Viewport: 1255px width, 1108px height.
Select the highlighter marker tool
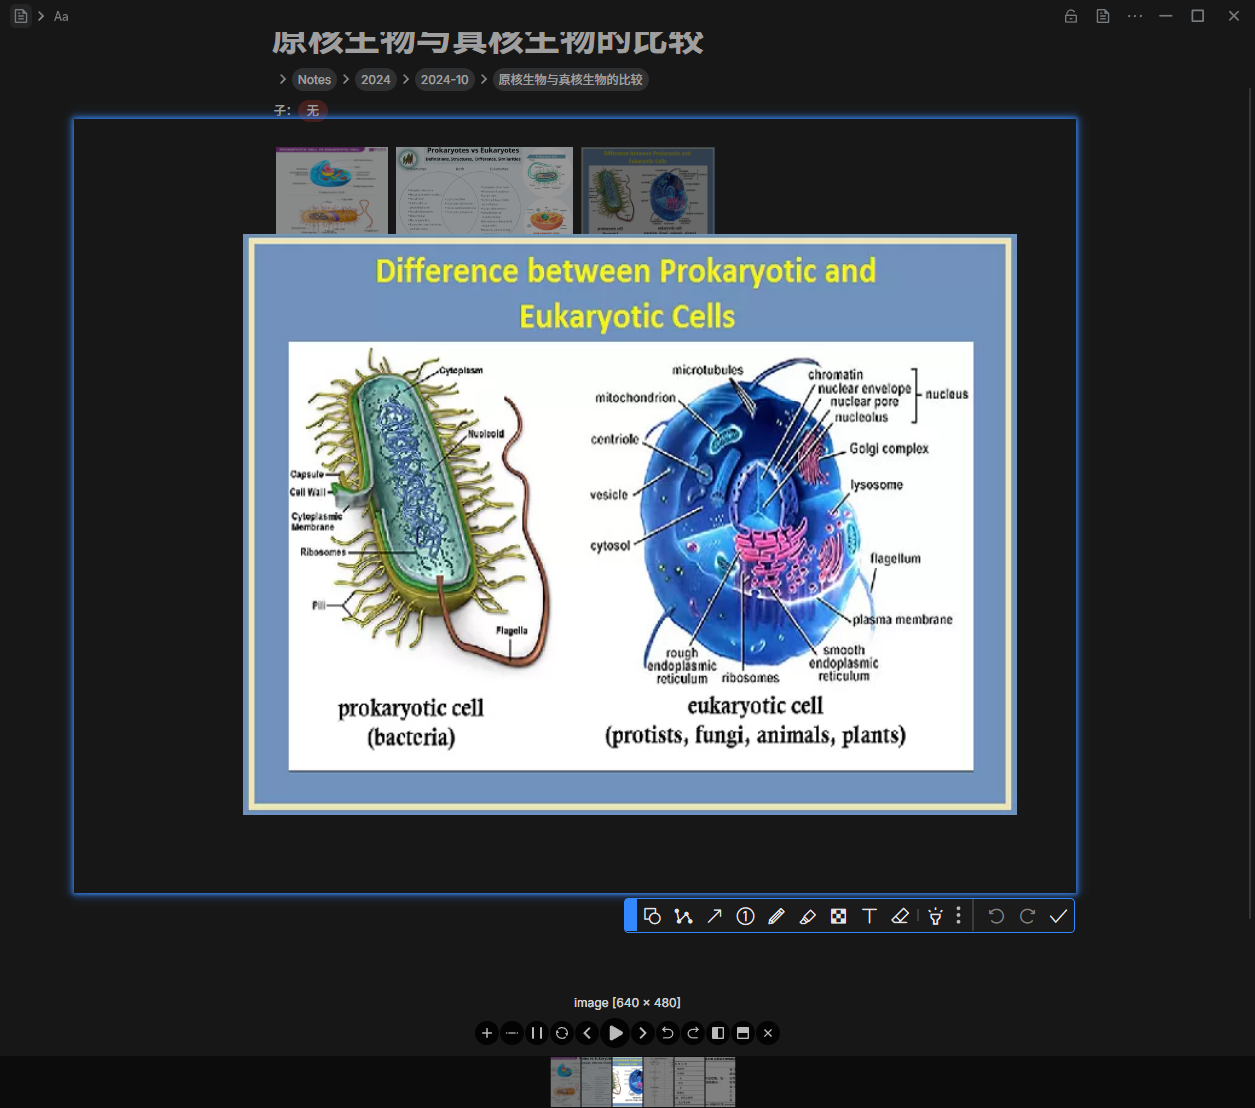tap(807, 916)
